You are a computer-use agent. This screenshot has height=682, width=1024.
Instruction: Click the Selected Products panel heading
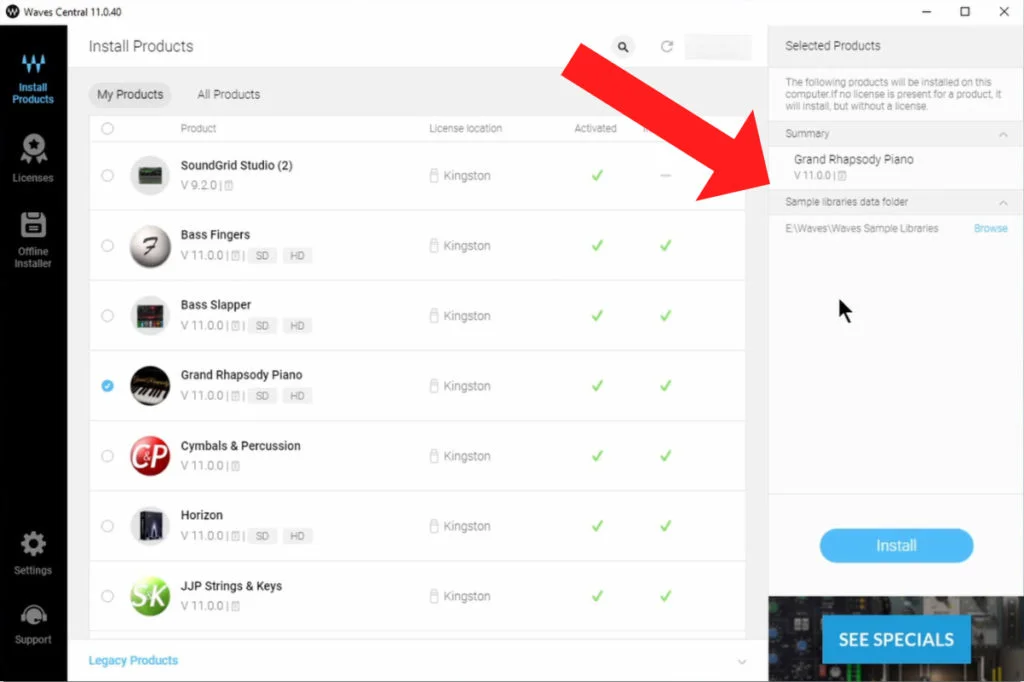(x=833, y=46)
